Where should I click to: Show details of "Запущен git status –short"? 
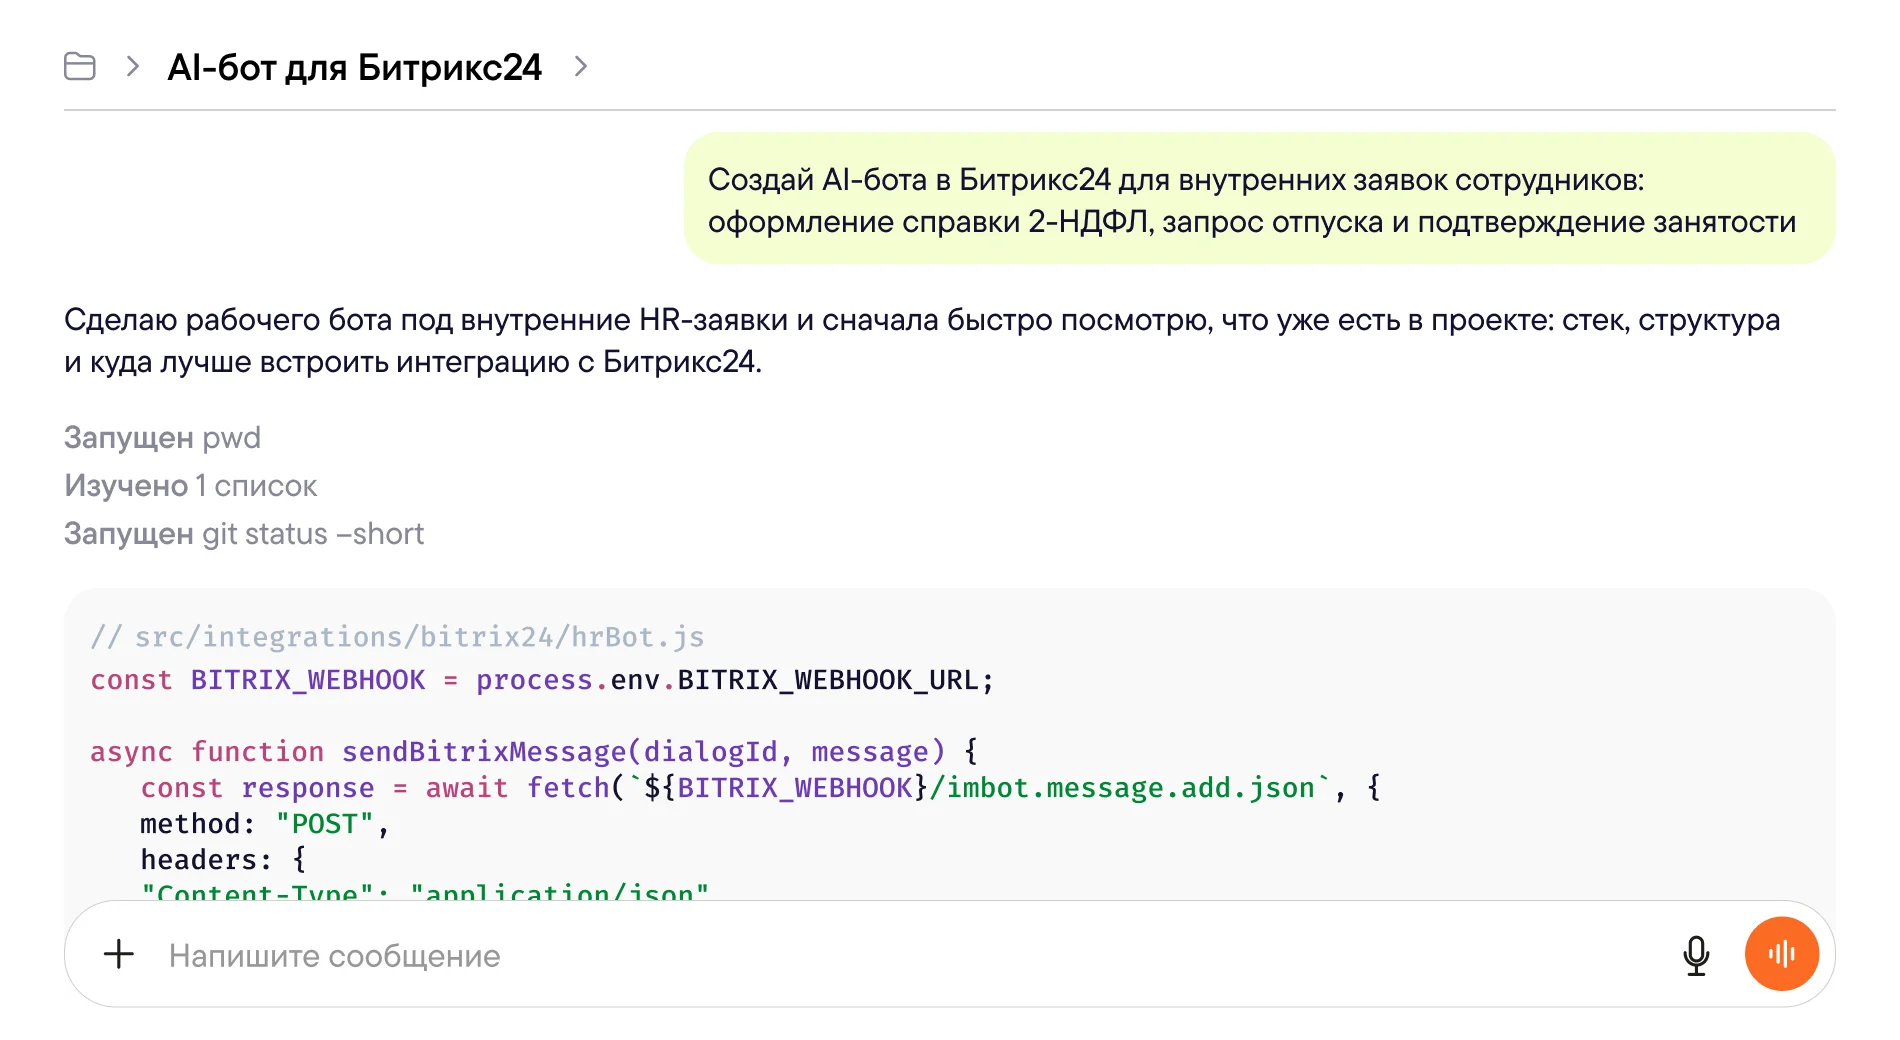(x=244, y=533)
